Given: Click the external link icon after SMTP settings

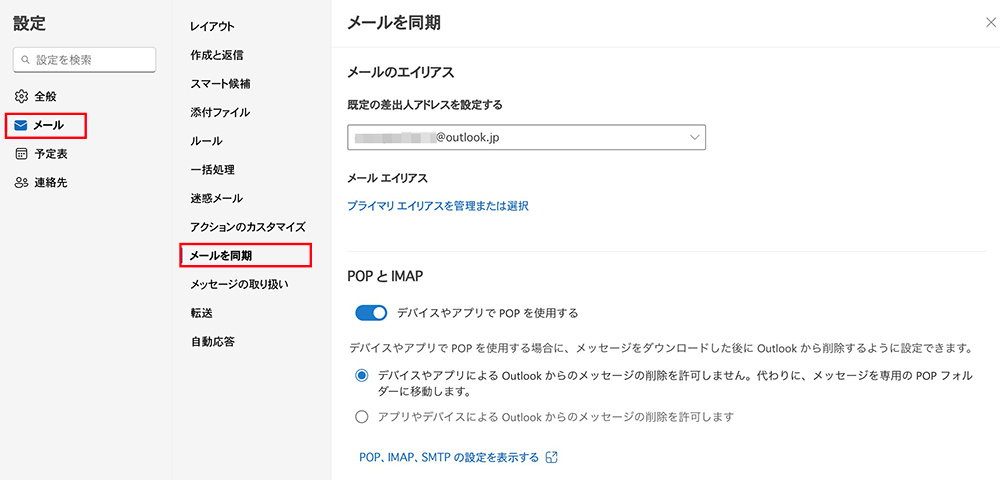Looking at the screenshot, I should (x=552, y=457).
